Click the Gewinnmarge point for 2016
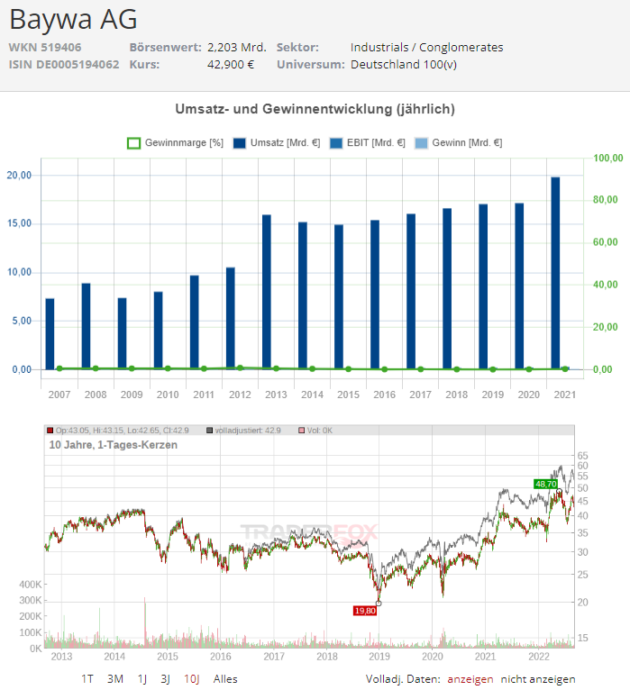 tap(385, 369)
